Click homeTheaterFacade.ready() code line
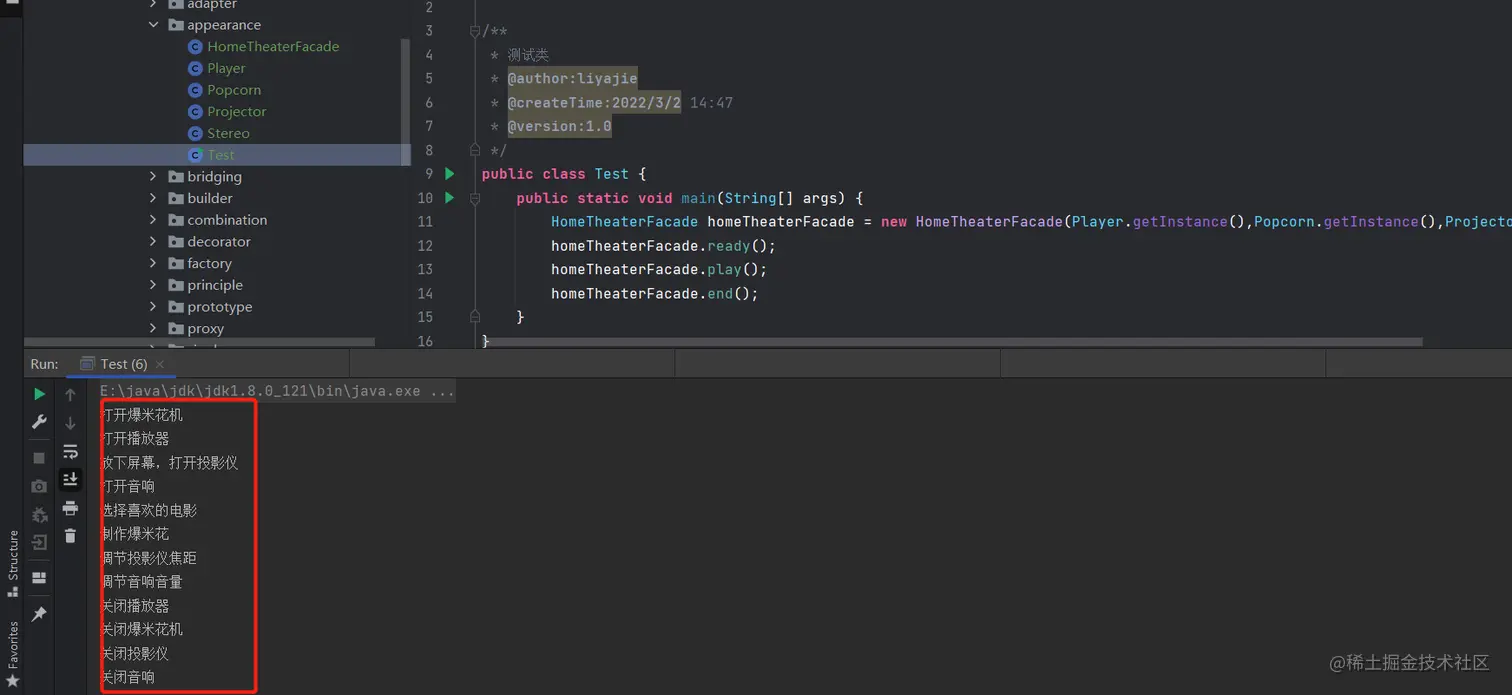 pos(663,246)
